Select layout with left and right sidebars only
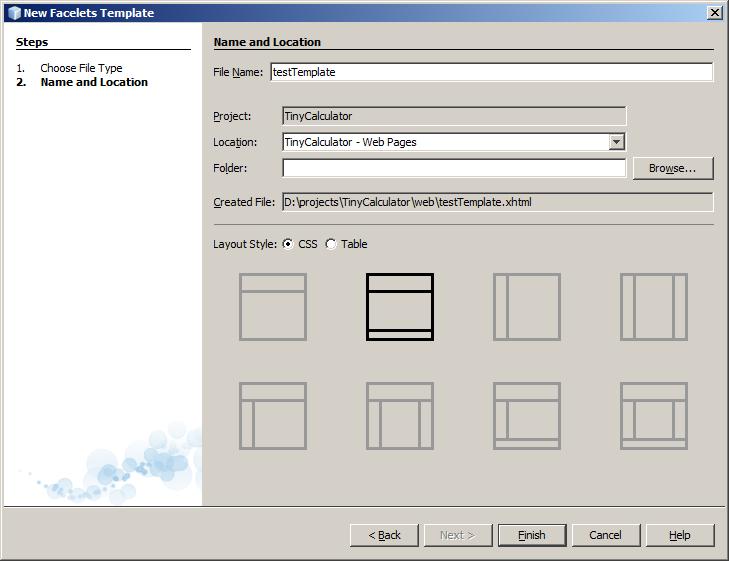The height and width of the screenshot is (561, 729). 654,307
